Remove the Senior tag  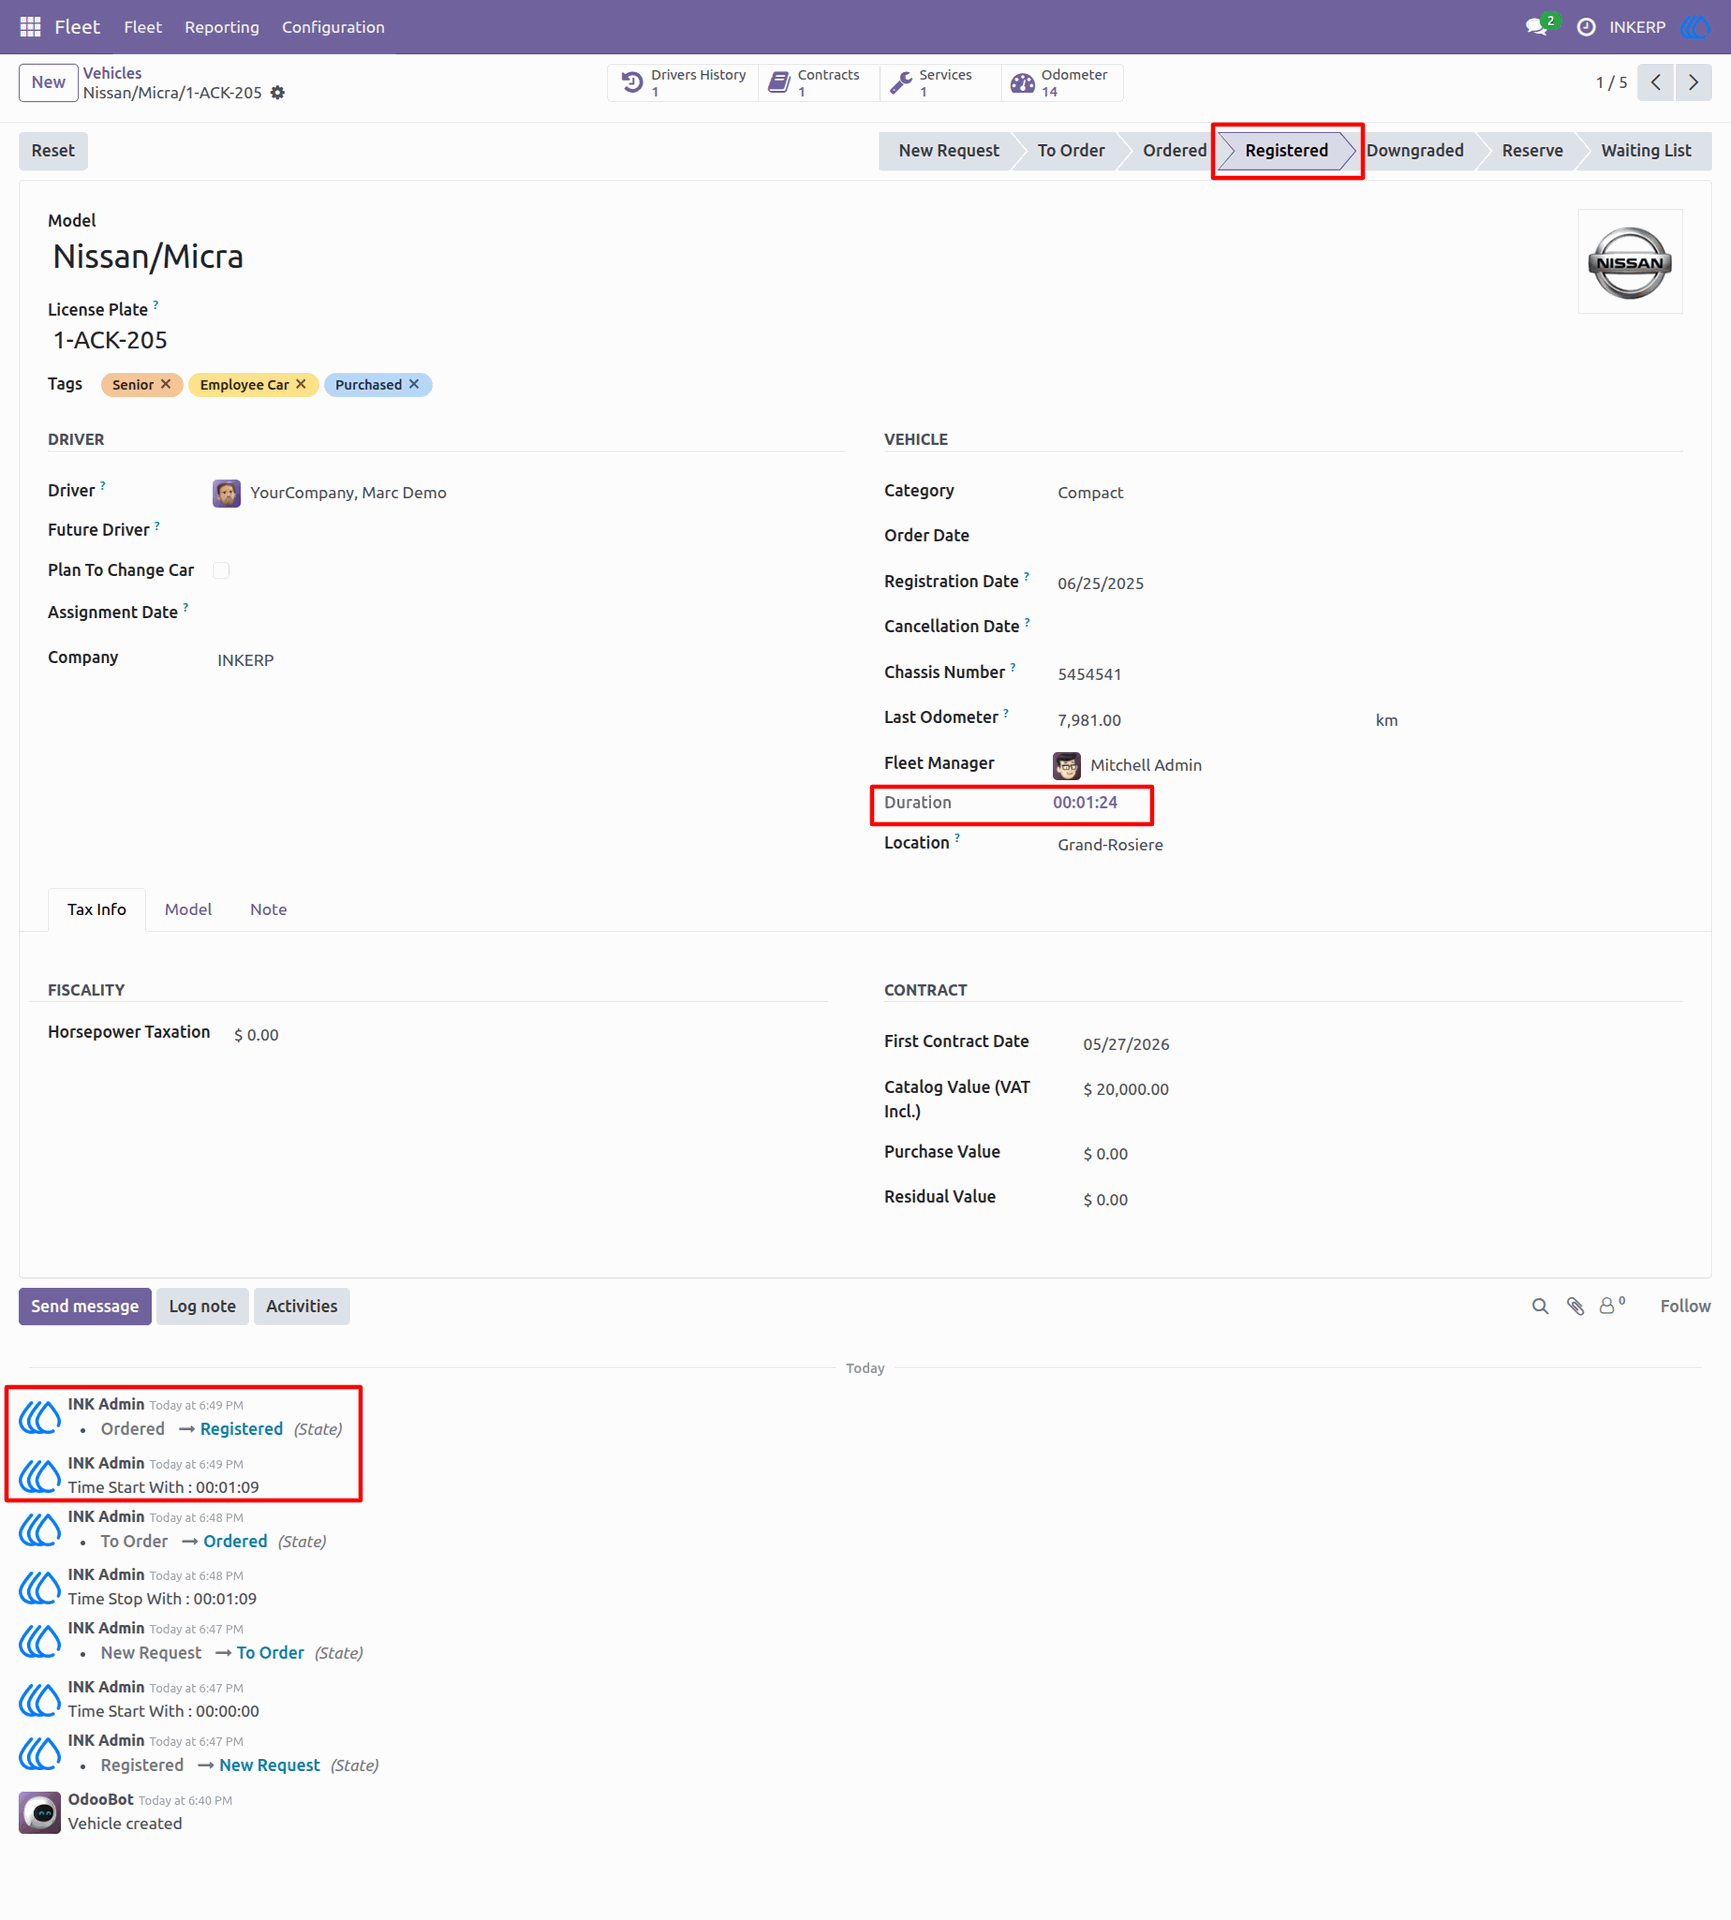[x=166, y=384]
